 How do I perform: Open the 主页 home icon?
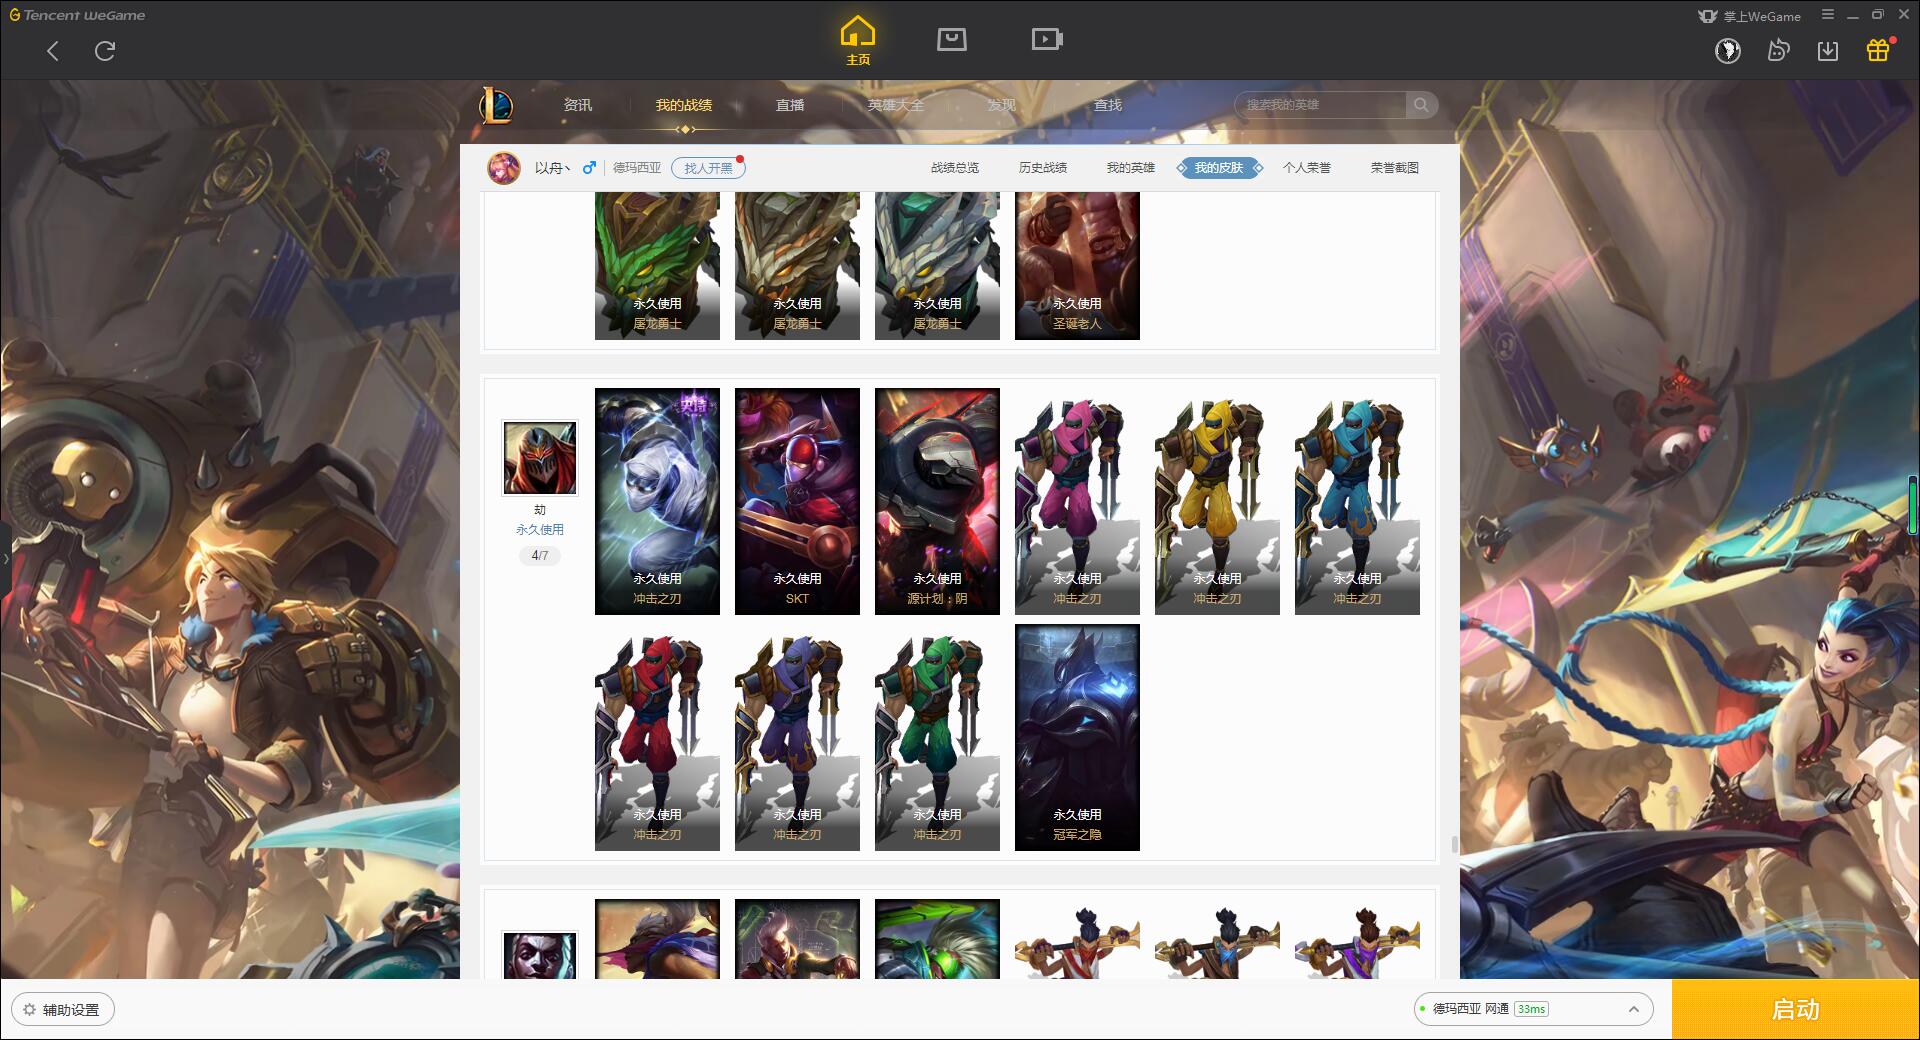[858, 40]
